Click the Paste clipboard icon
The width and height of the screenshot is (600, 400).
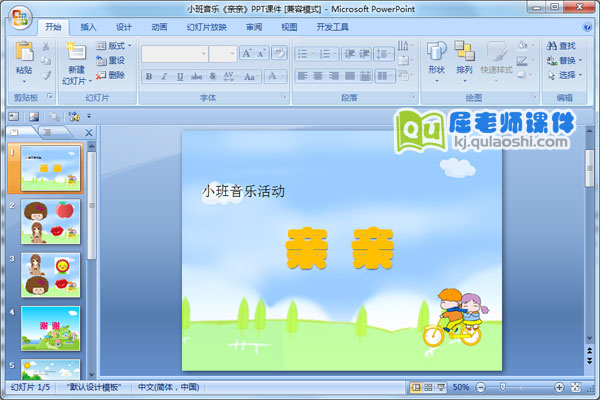24,51
